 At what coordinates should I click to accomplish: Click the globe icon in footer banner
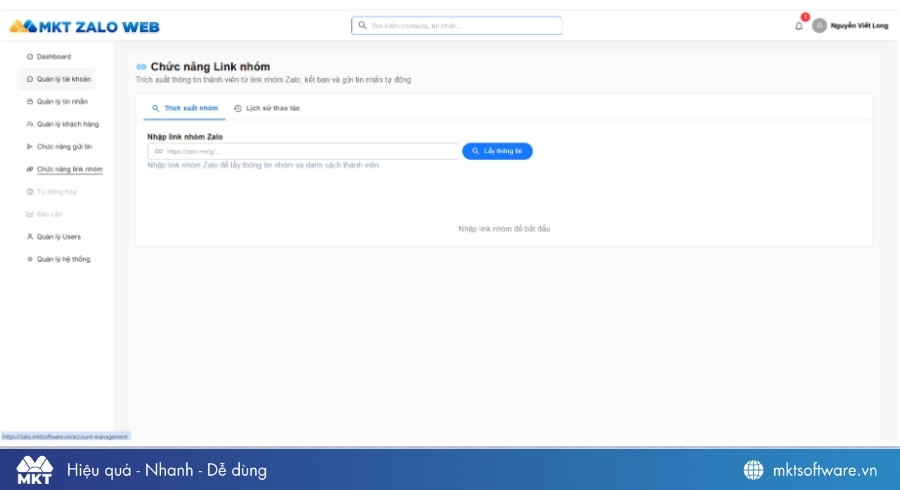[x=753, y=470]
